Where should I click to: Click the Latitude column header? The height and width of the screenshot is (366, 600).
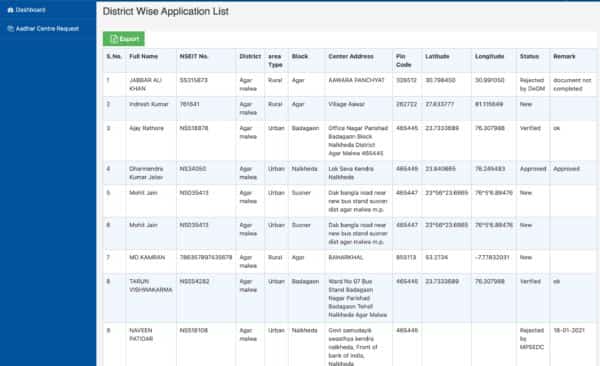click(x=437, y=56)
